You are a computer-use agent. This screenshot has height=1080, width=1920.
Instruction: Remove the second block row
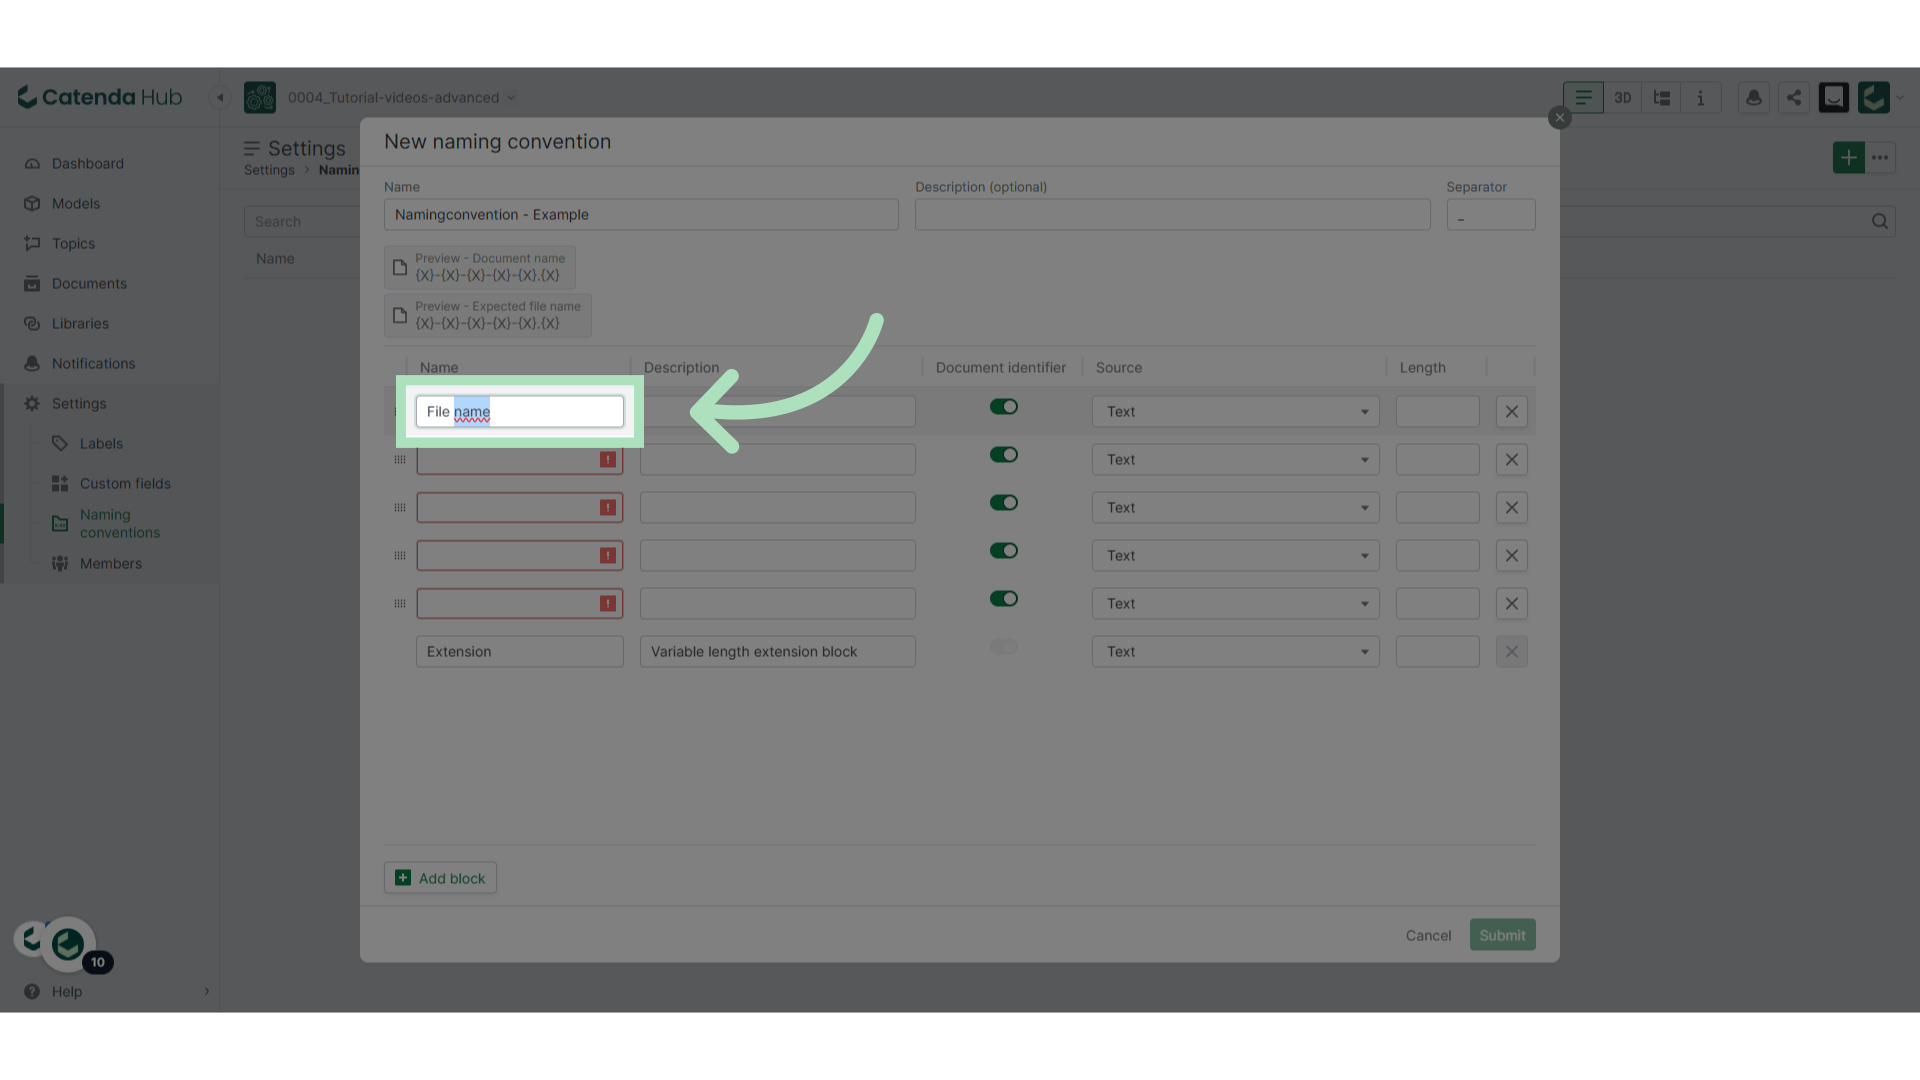[x=1512, y=459]
